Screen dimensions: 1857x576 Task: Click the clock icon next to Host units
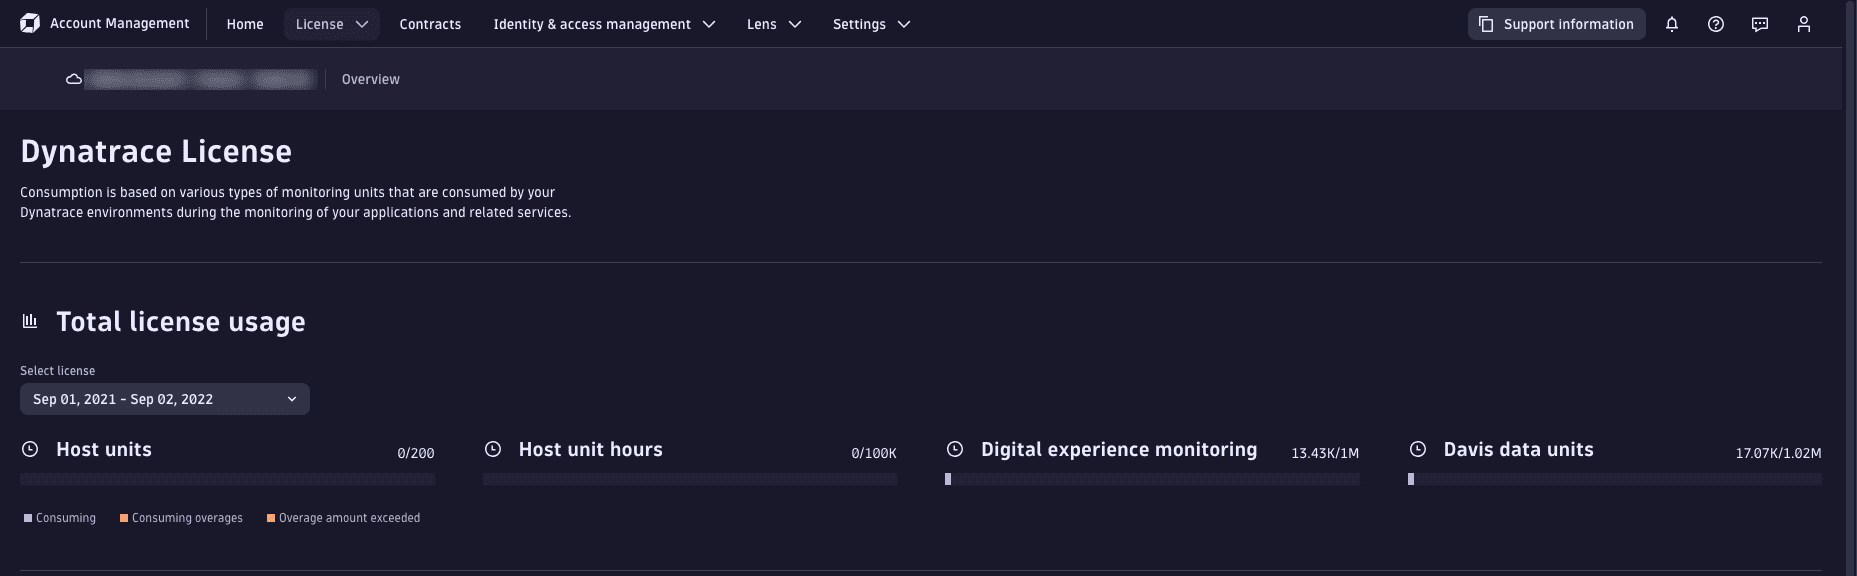point(30,450)
